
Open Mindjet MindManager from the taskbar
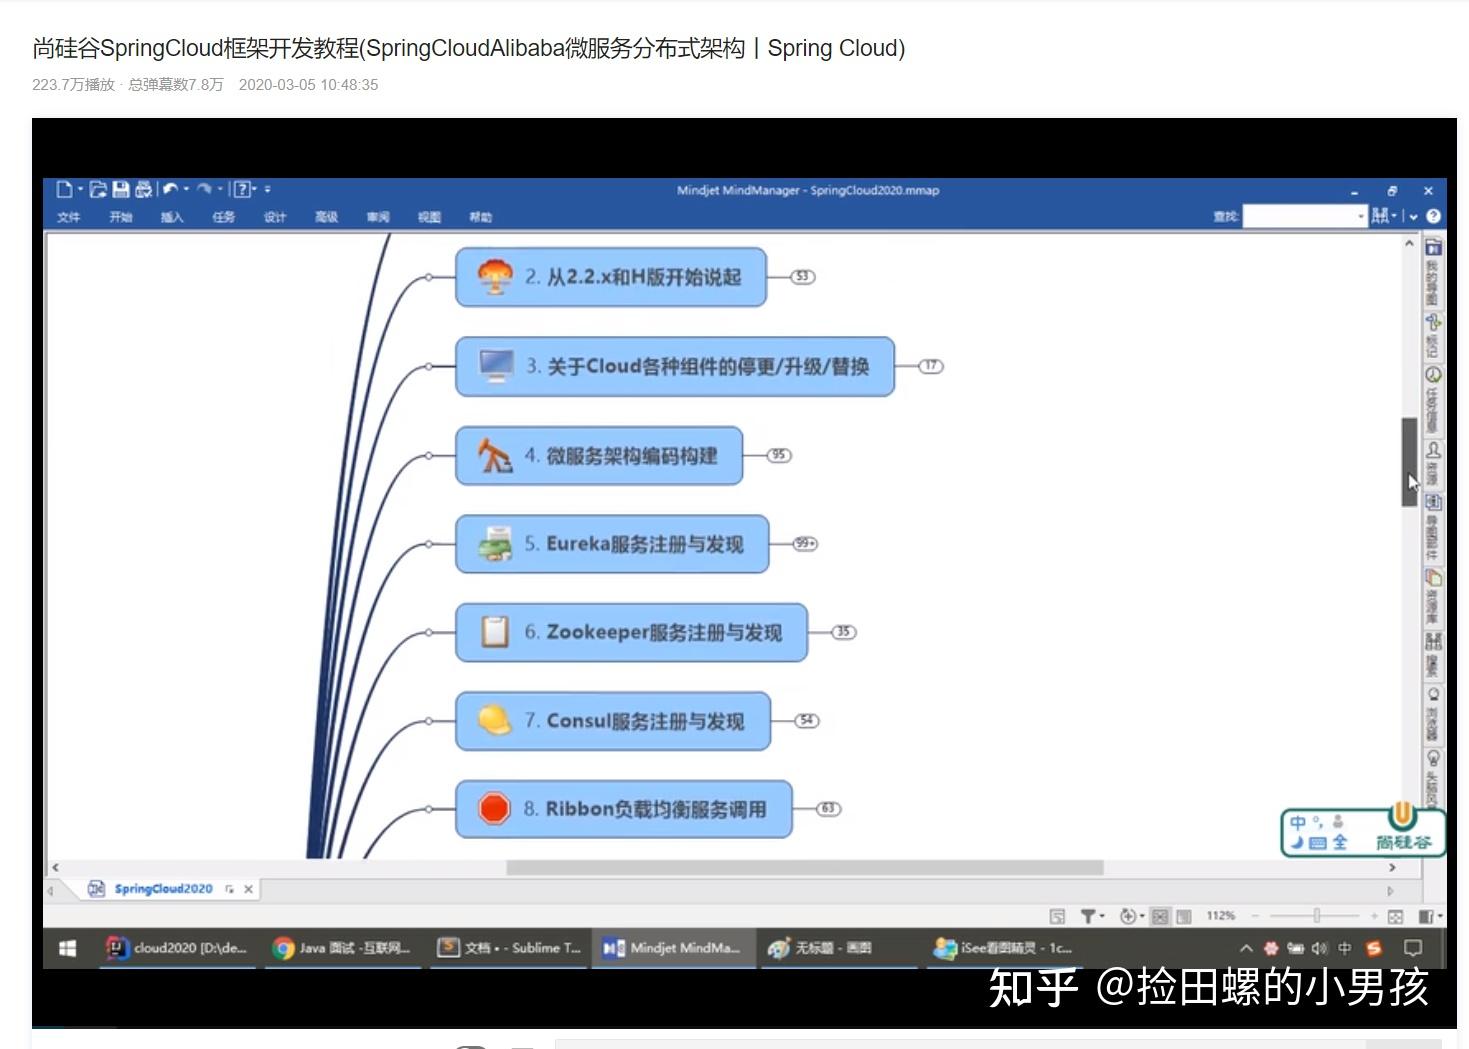click(672, 947)
